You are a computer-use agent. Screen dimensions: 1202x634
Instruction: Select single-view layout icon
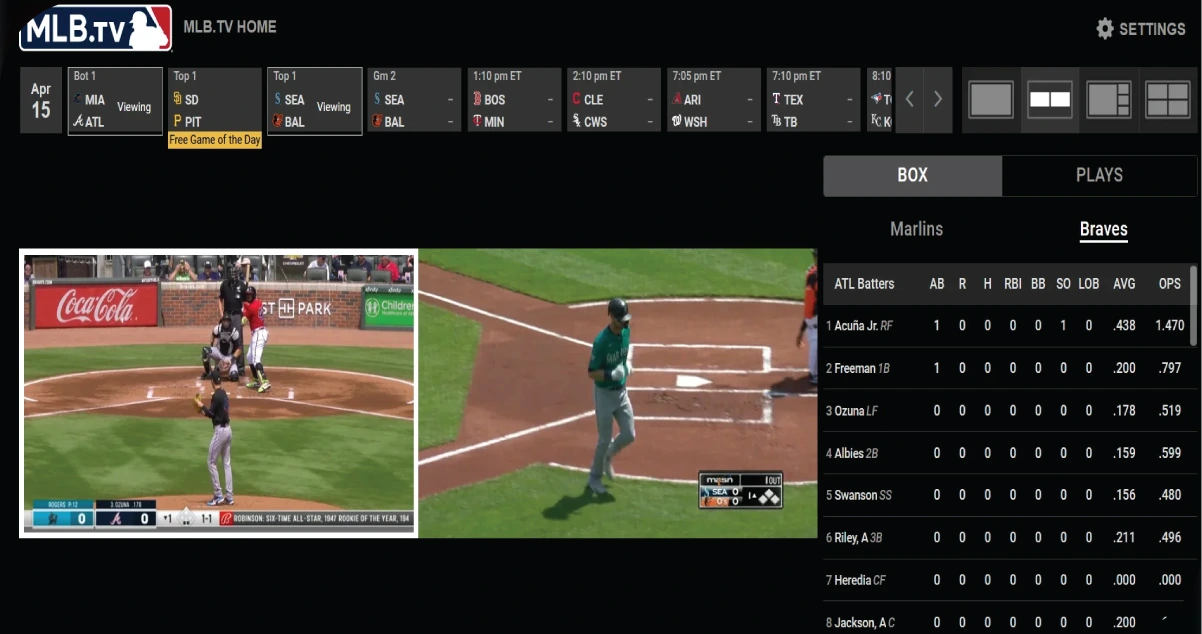tap(991, 100)
